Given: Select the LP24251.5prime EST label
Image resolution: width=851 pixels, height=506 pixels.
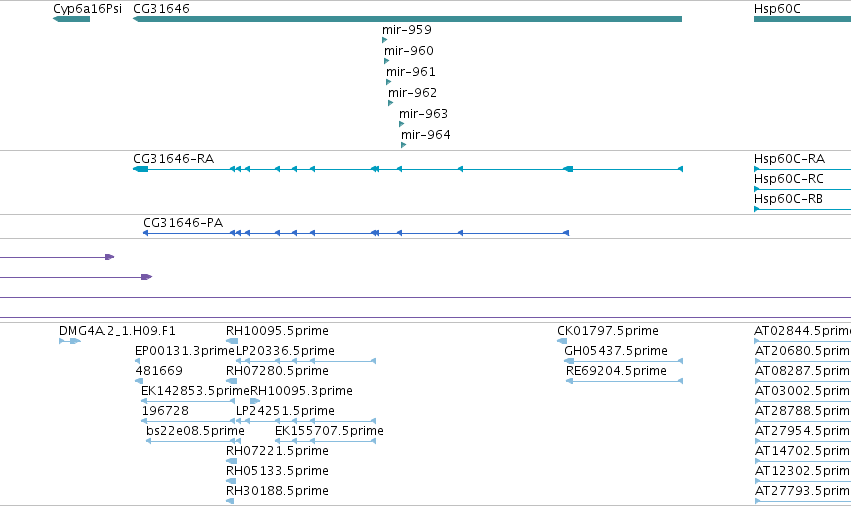Looking at the screenshot, I should click(x=285, y=412).
